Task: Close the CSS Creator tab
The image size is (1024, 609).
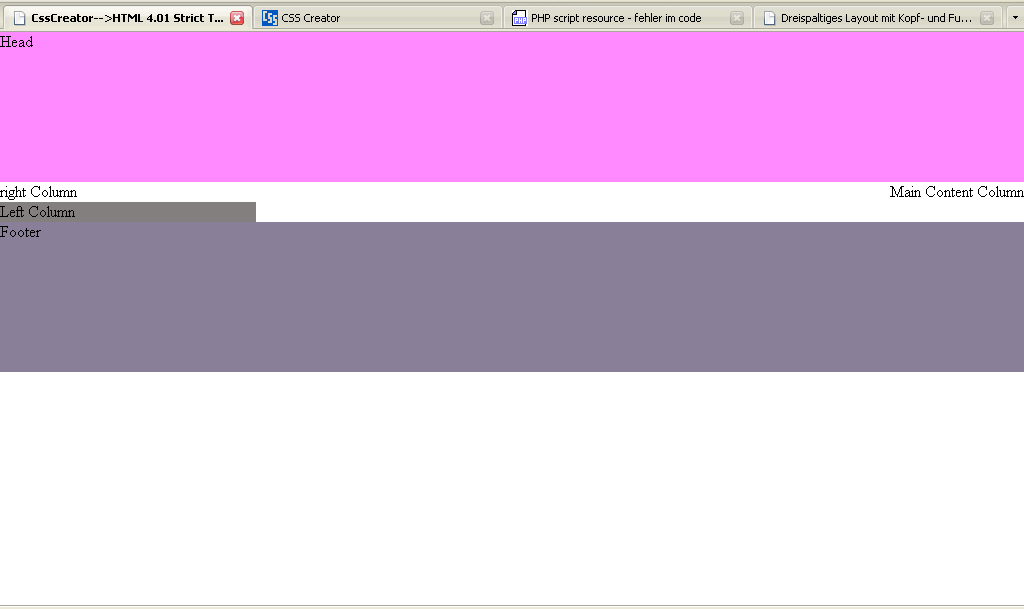Action: (487, 18)
